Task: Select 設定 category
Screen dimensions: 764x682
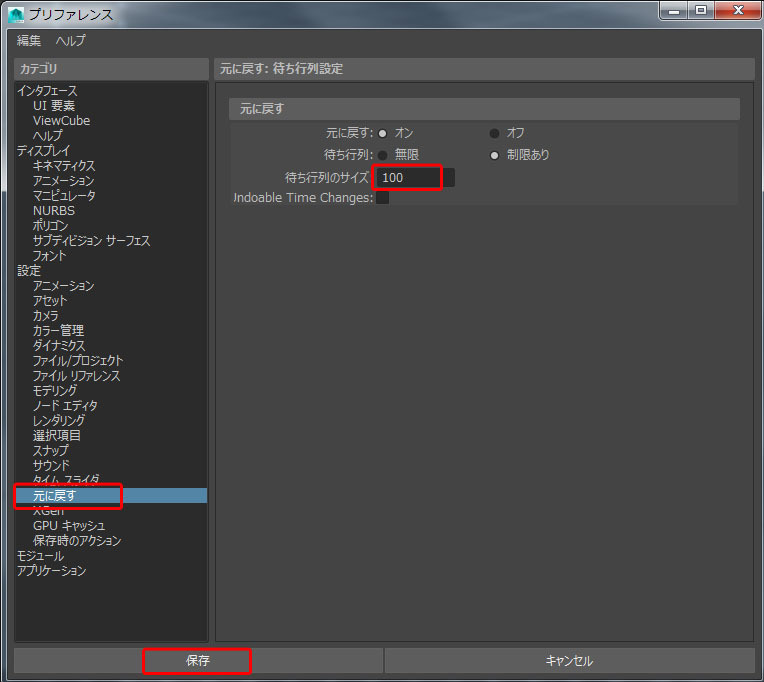Action: coord(29,271)
